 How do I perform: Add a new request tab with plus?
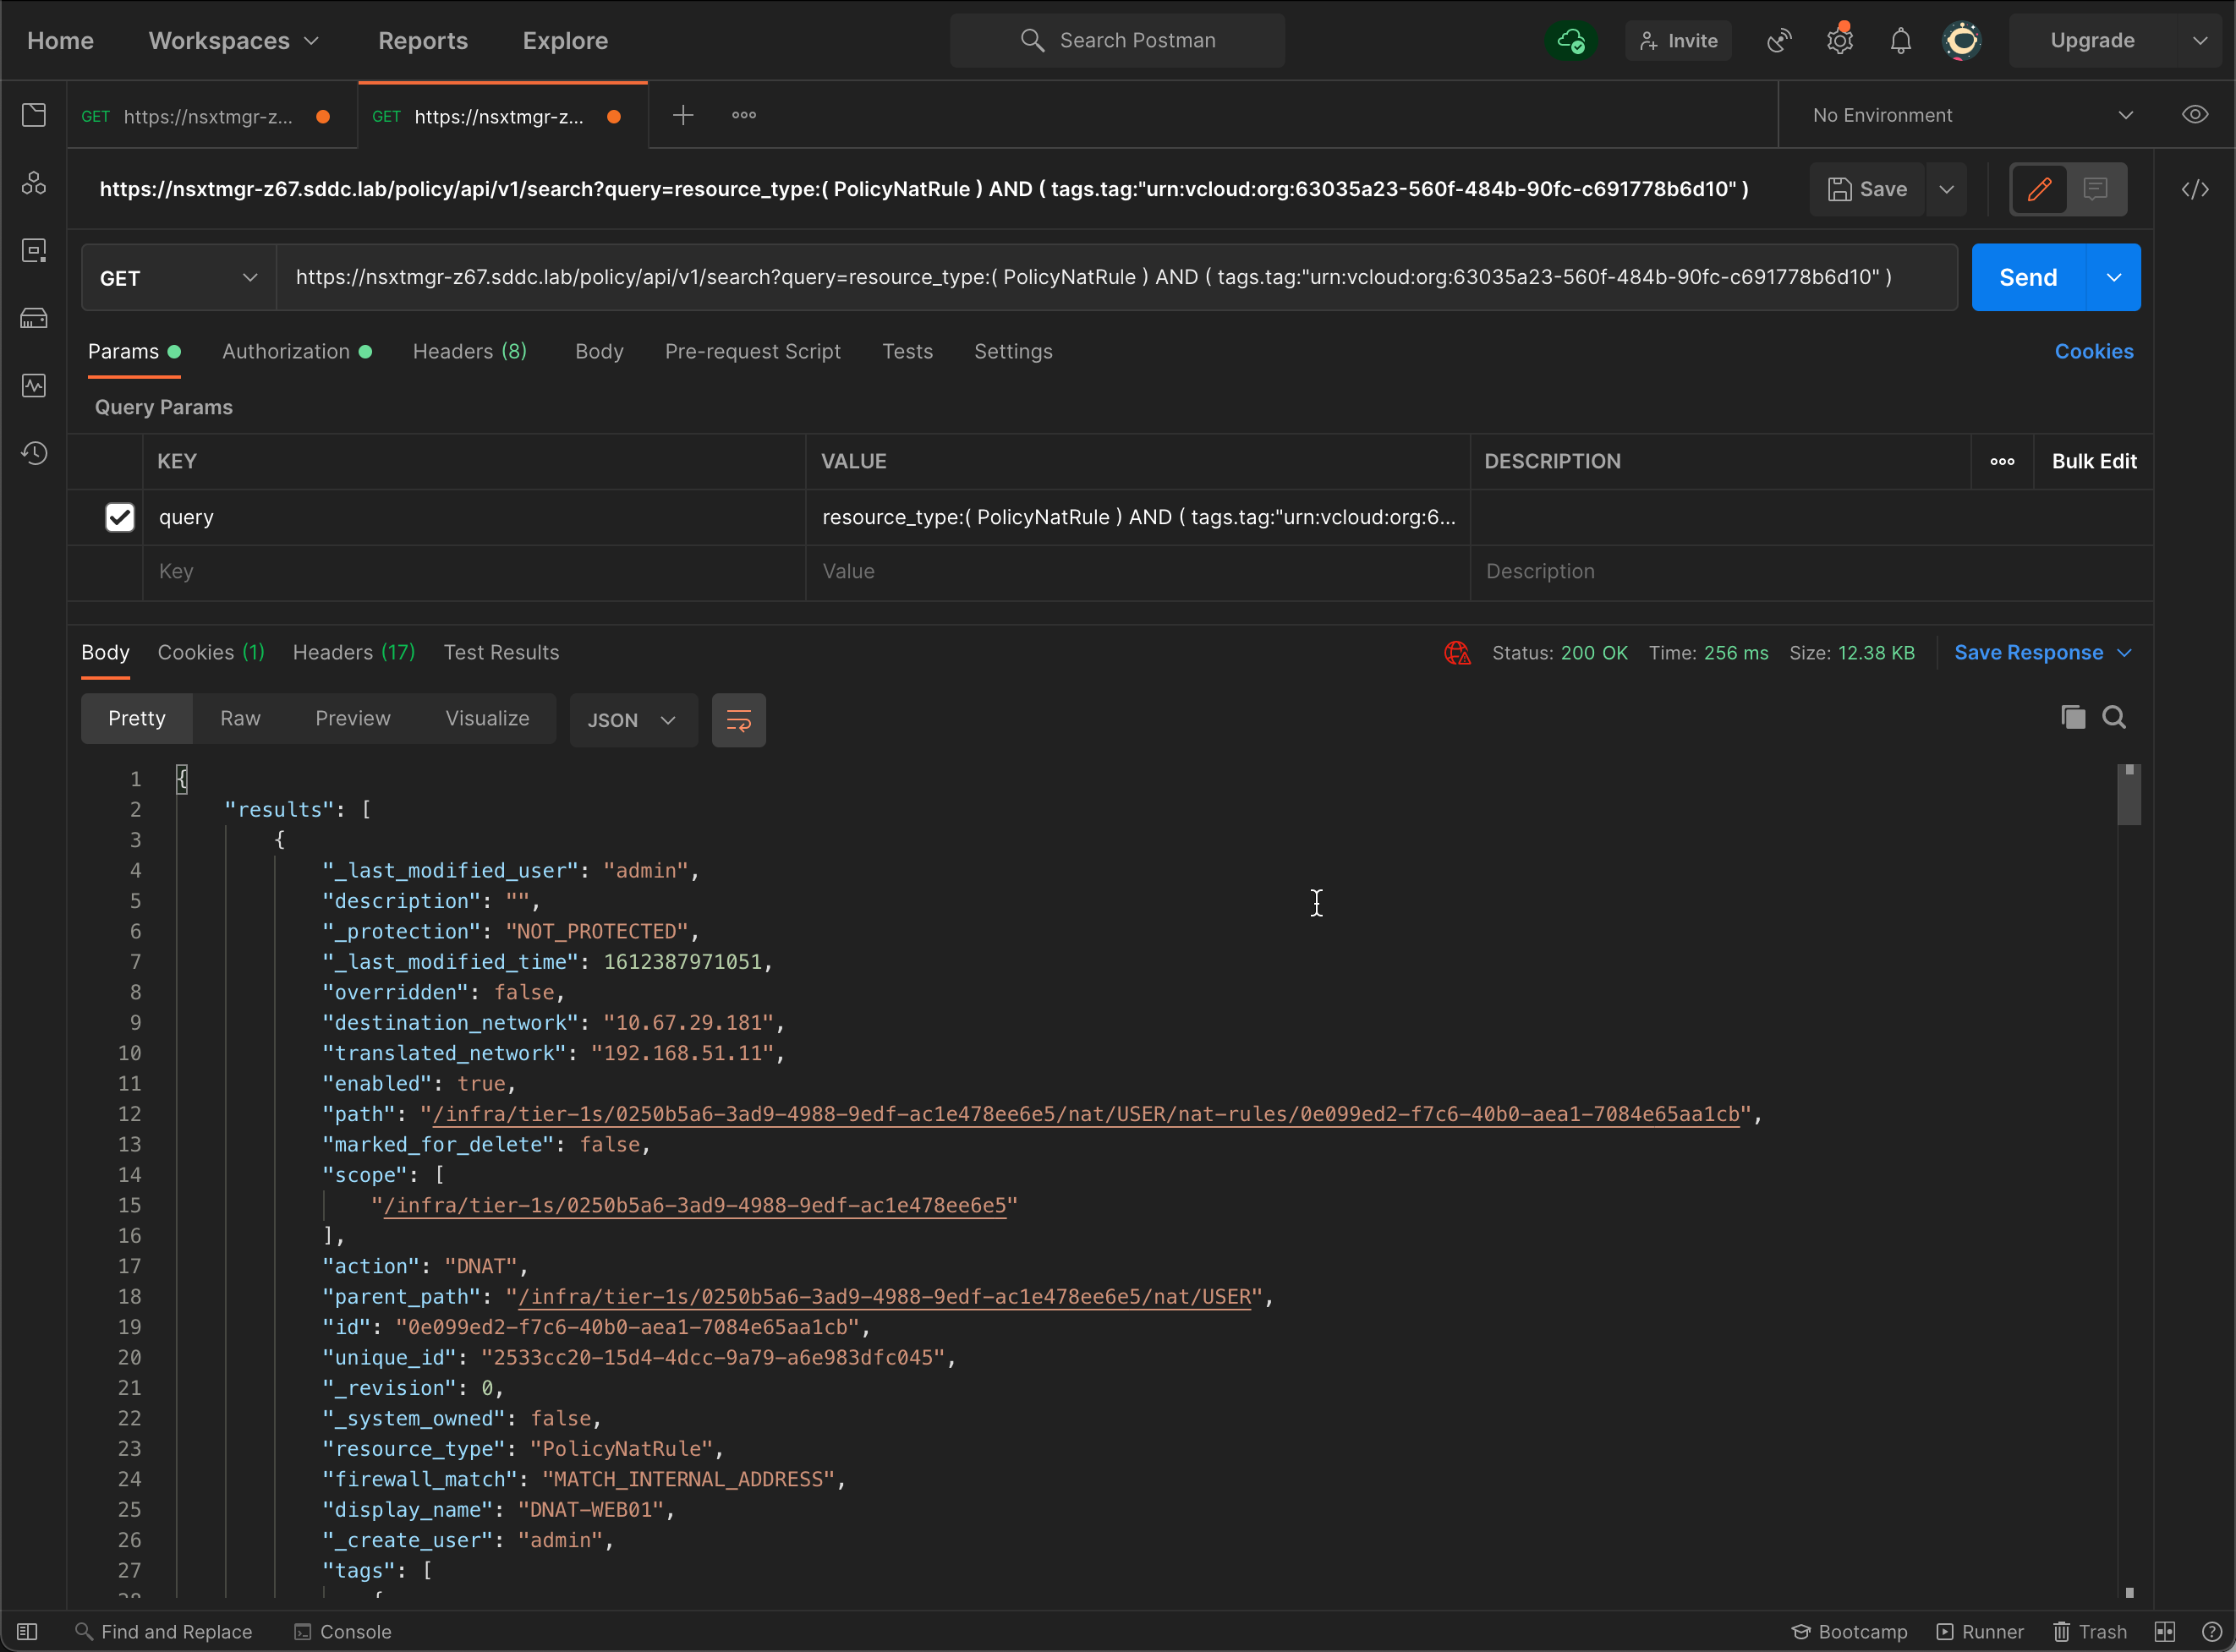click(683, 115)
